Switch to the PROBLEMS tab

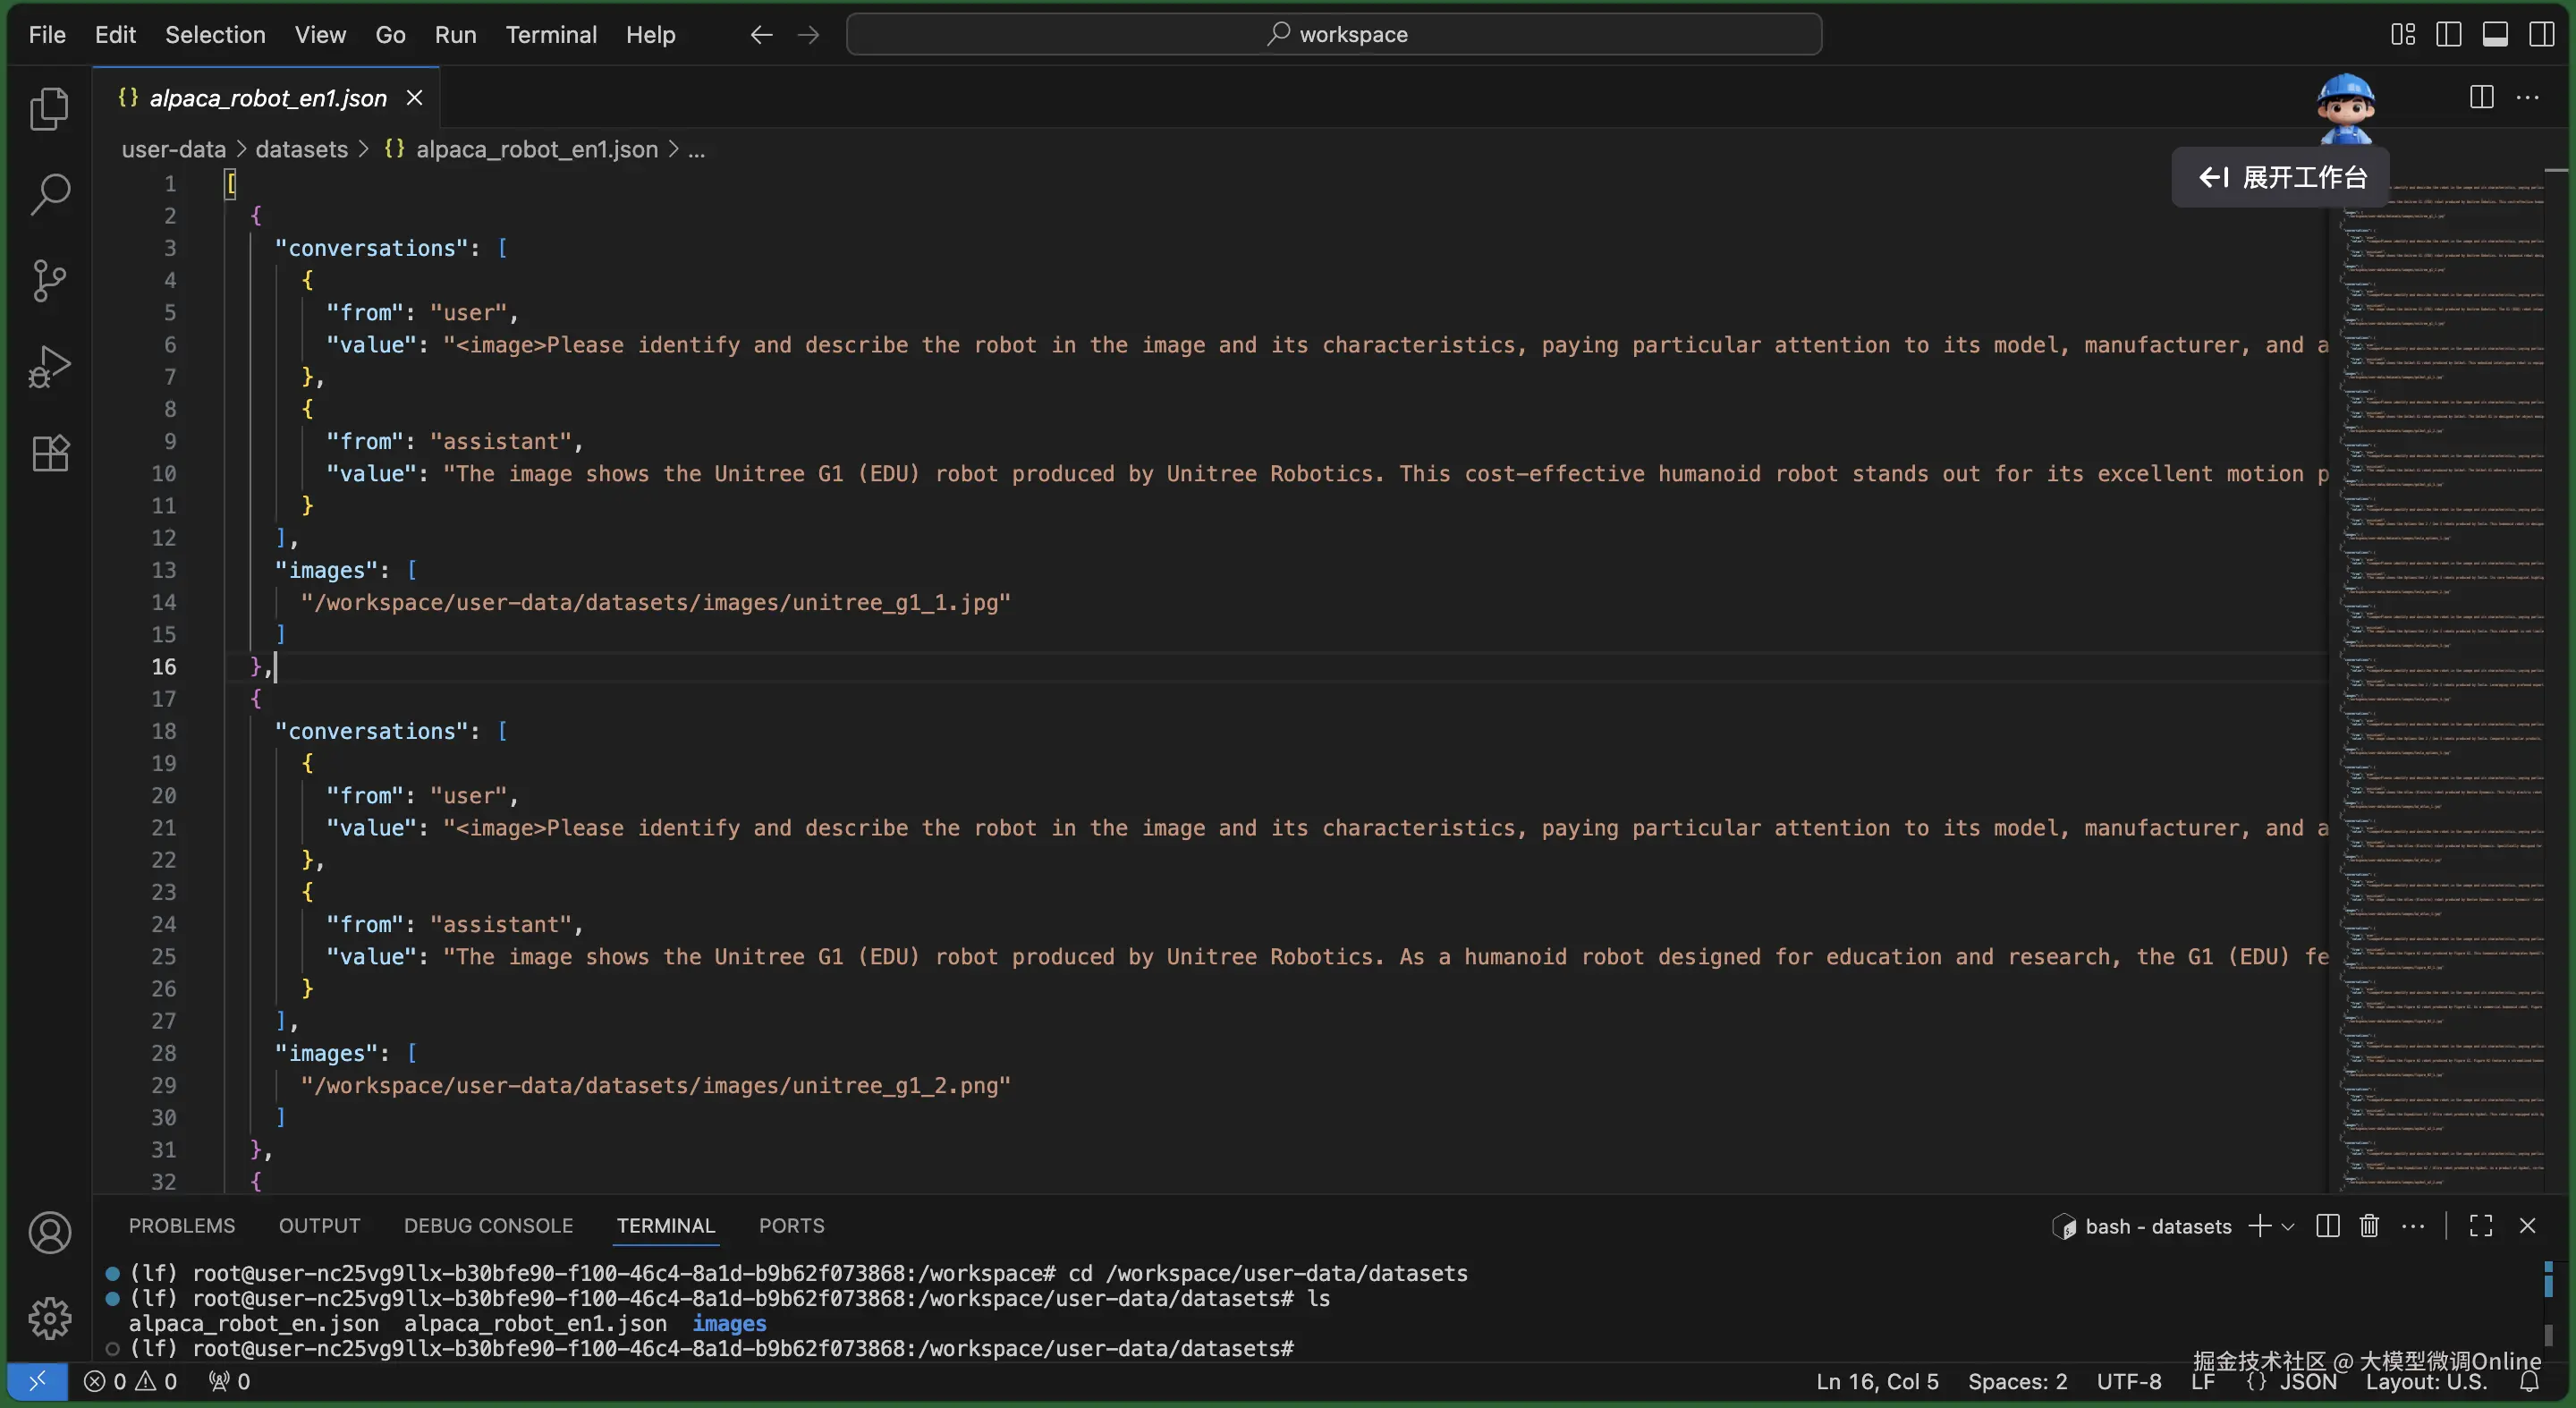tap(181, 1225)
